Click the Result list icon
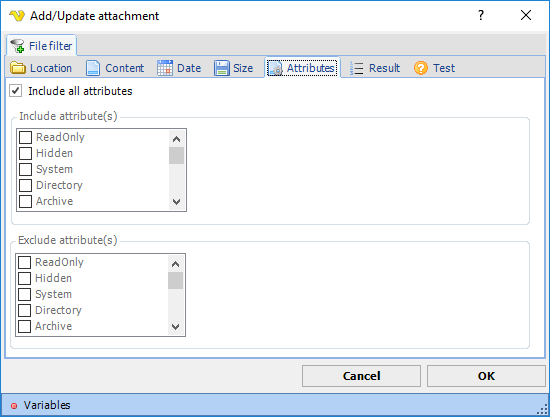The height and width of the screenshot is (417, 550). (x=356, y=68)
